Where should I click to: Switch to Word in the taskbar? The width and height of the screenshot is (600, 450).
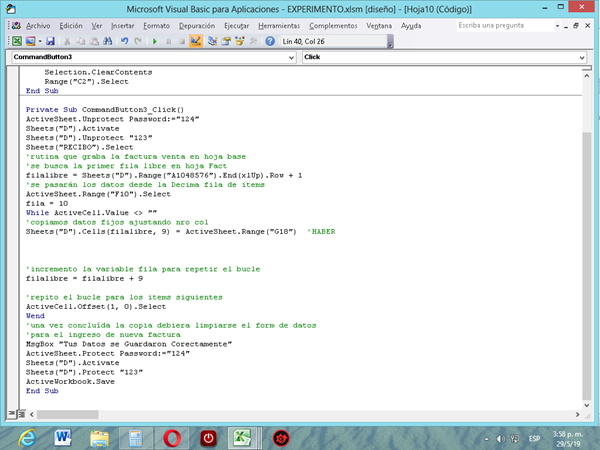[x=63, y=436]
